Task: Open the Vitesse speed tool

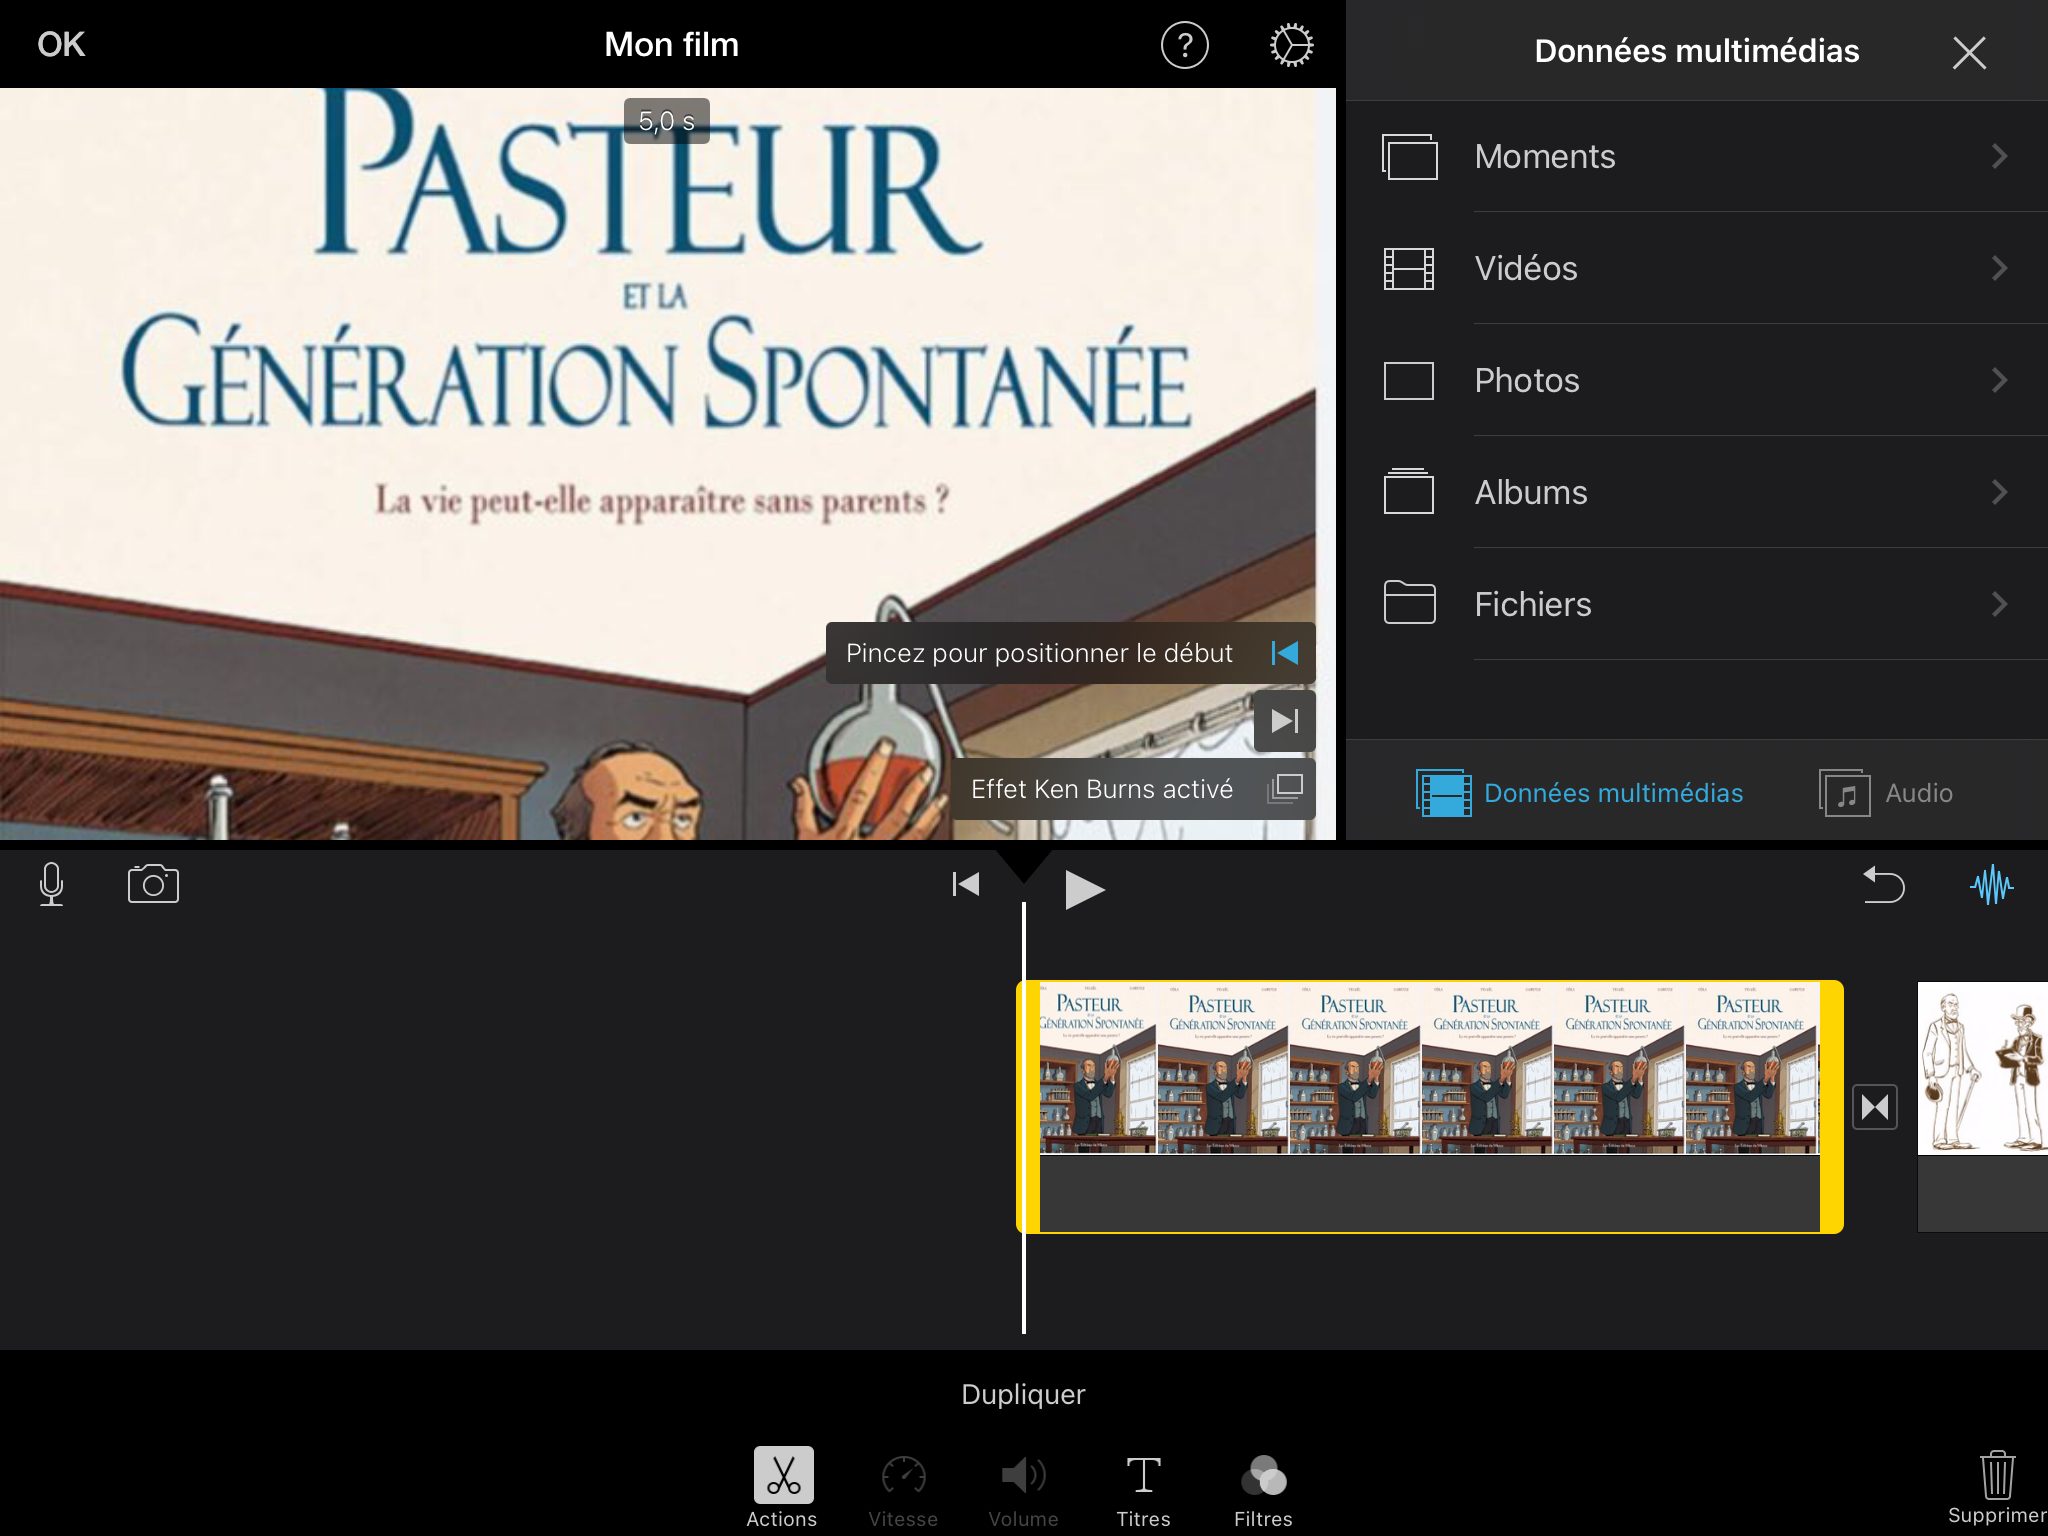Action: click(x=903, y=1490)
